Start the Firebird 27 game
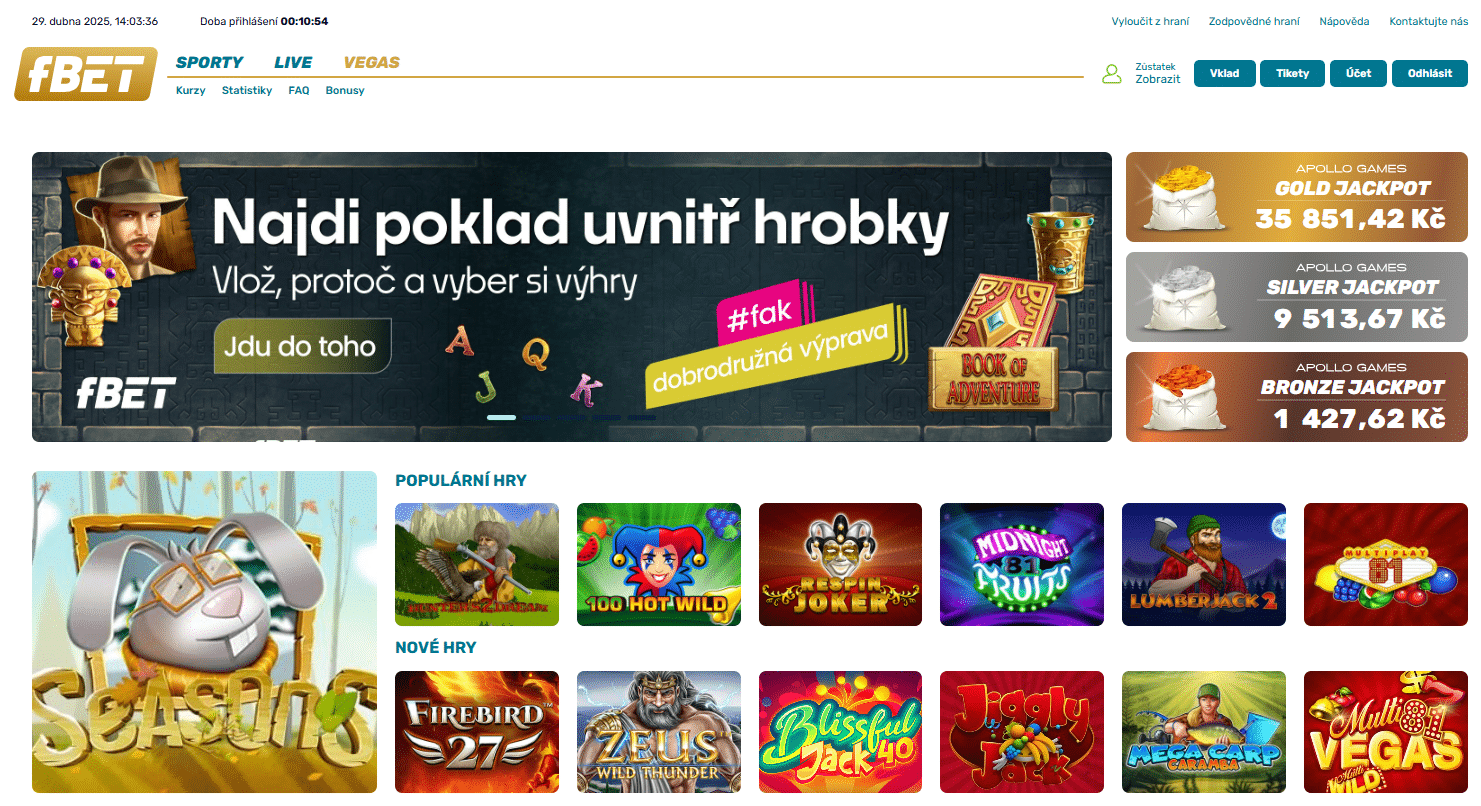This screenshot has height=806, width=1481. [477, 732]
